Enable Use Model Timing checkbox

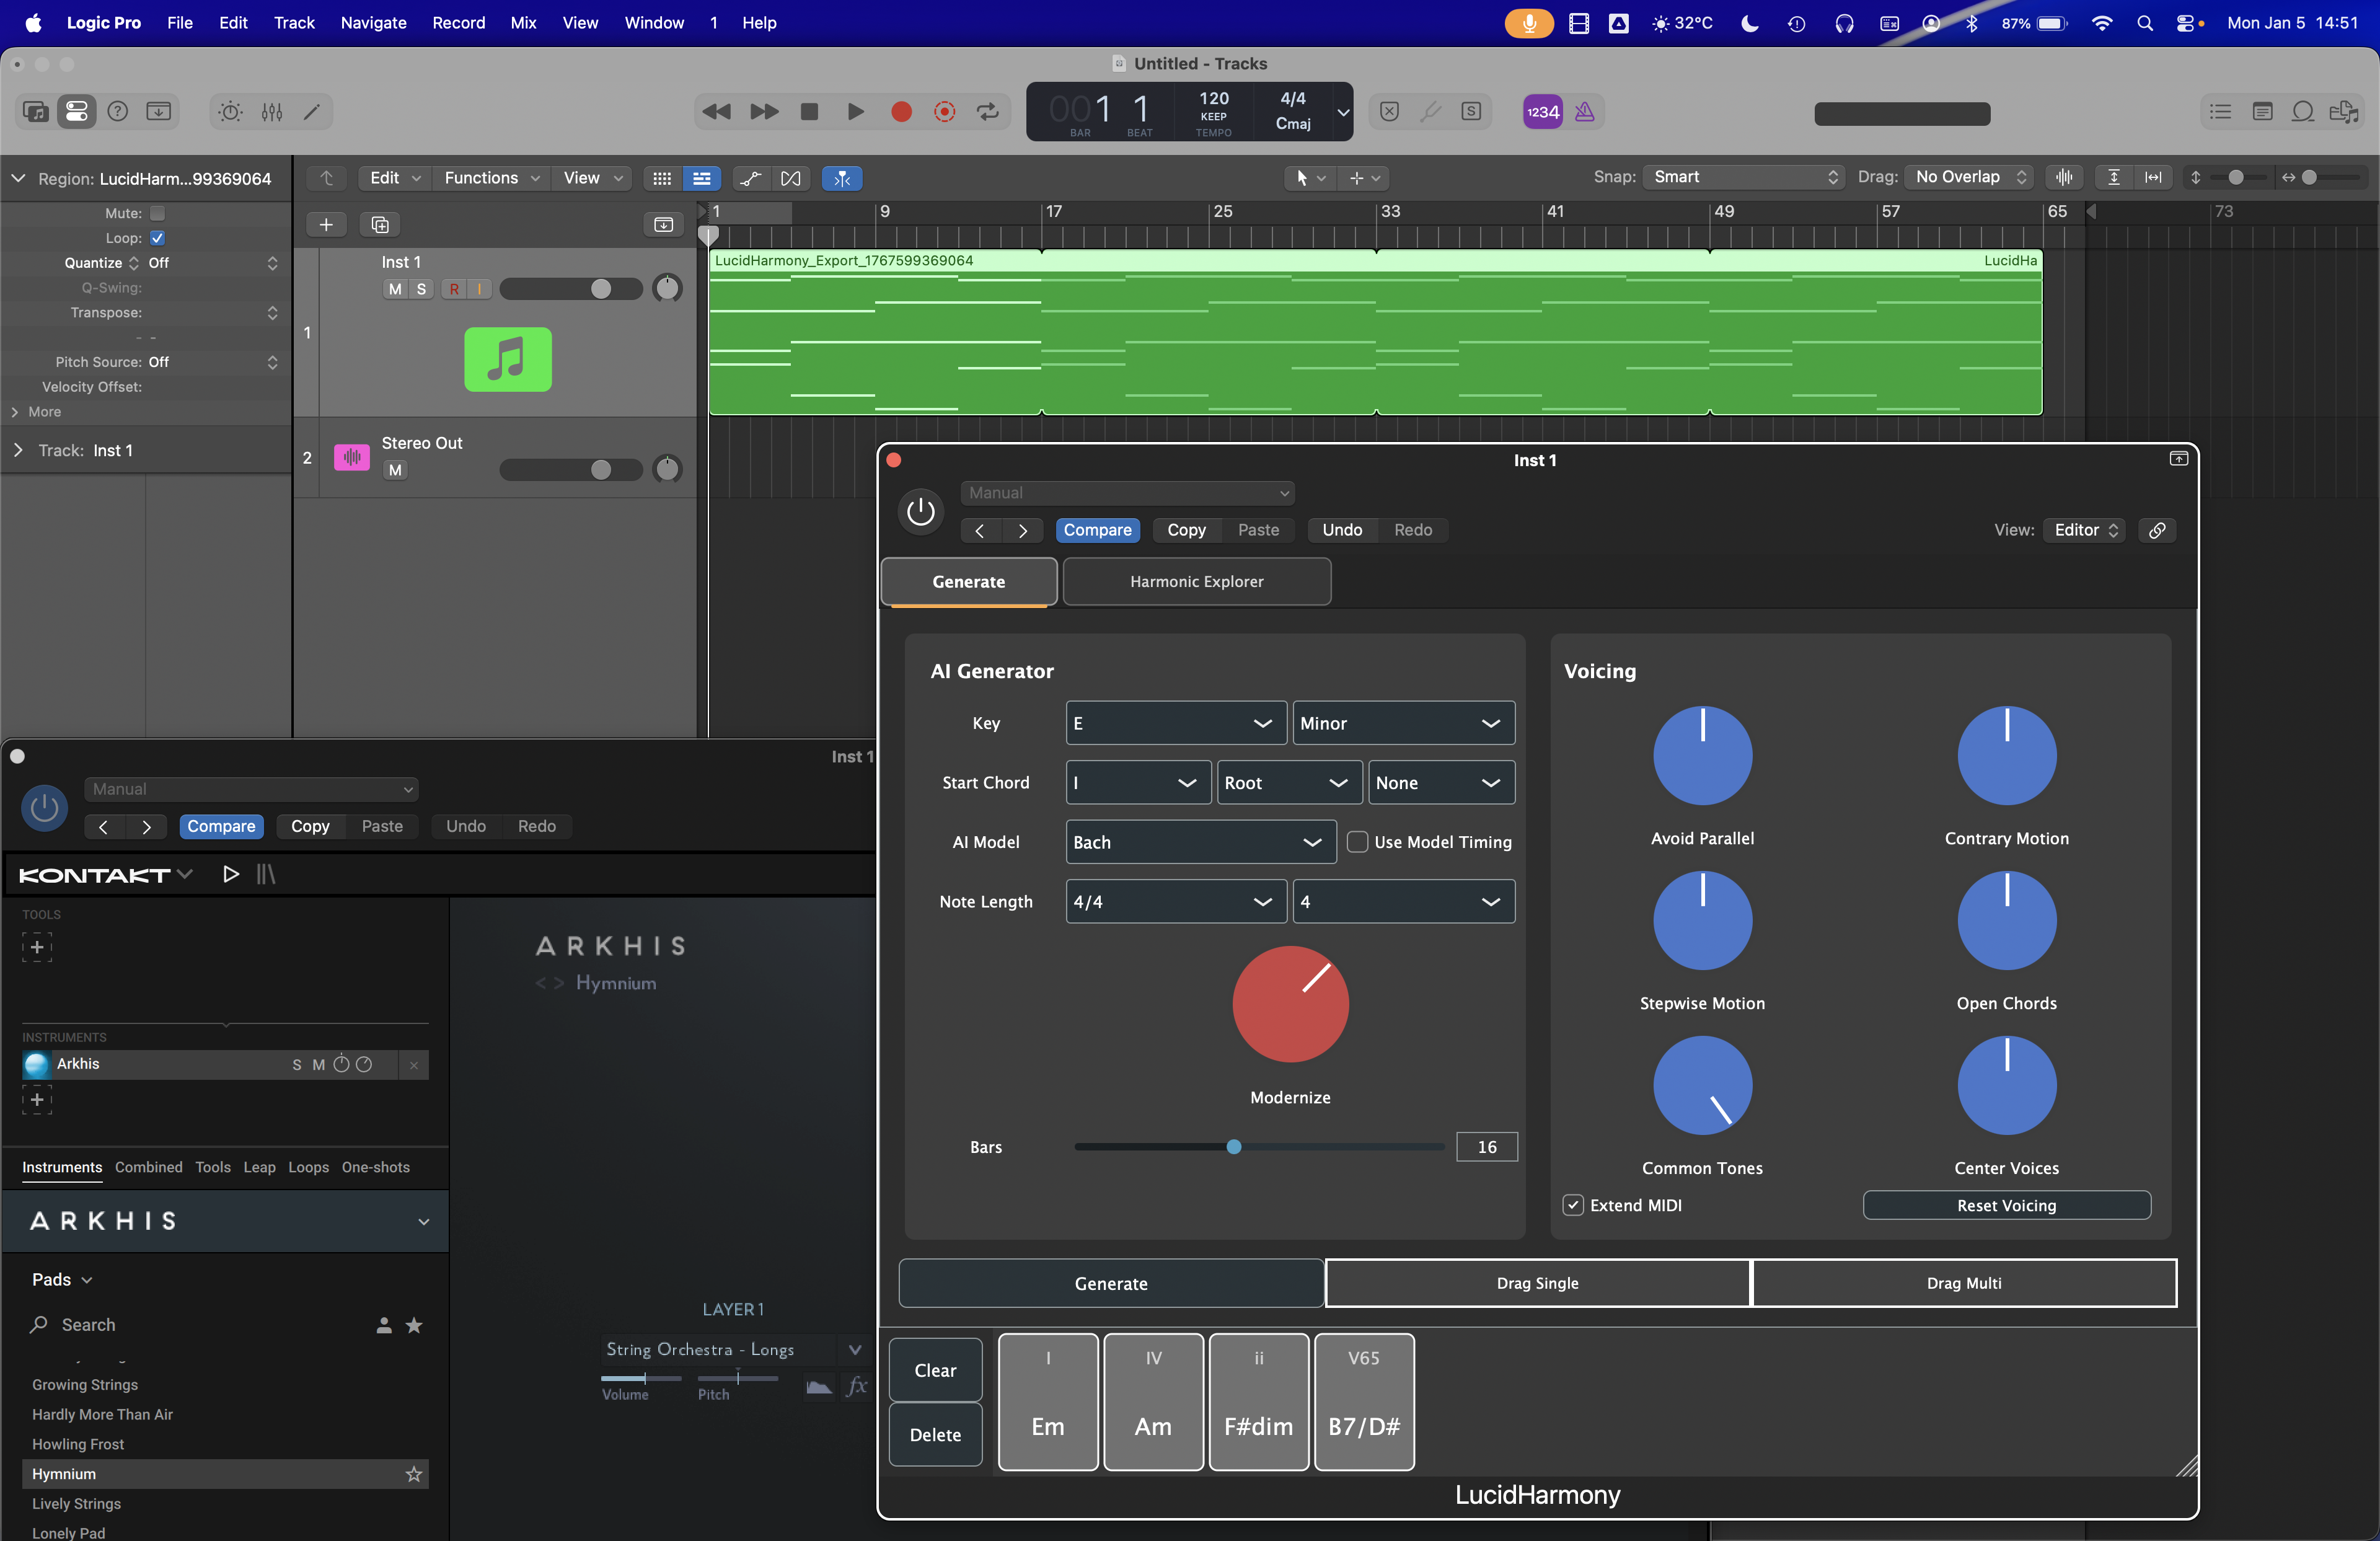(x=1357, y=842)
